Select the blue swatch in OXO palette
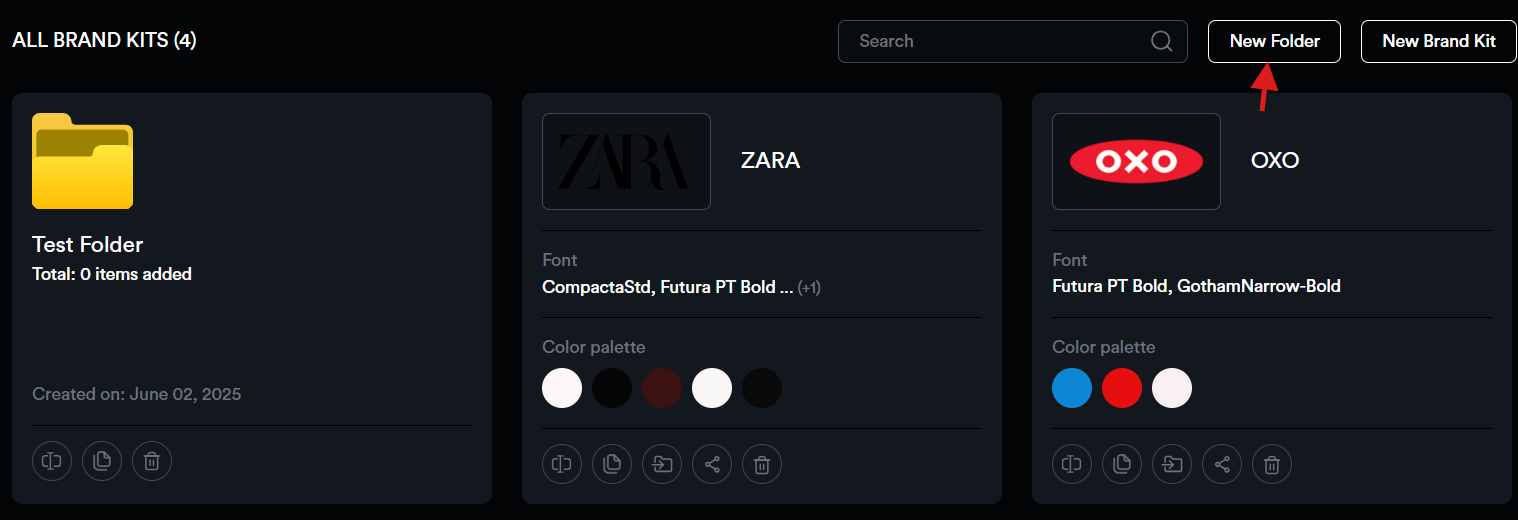This screenshot has width=1518, height=520. 1072,388
